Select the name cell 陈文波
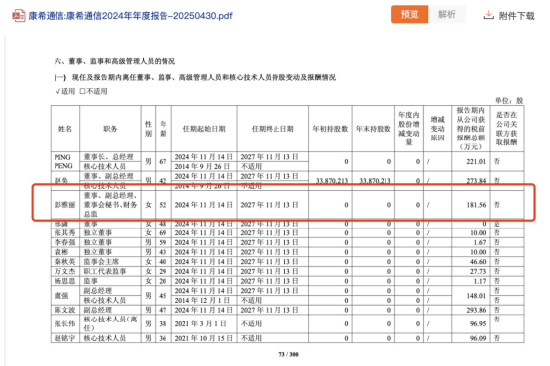The image size is (550, 366). point(65,310)
